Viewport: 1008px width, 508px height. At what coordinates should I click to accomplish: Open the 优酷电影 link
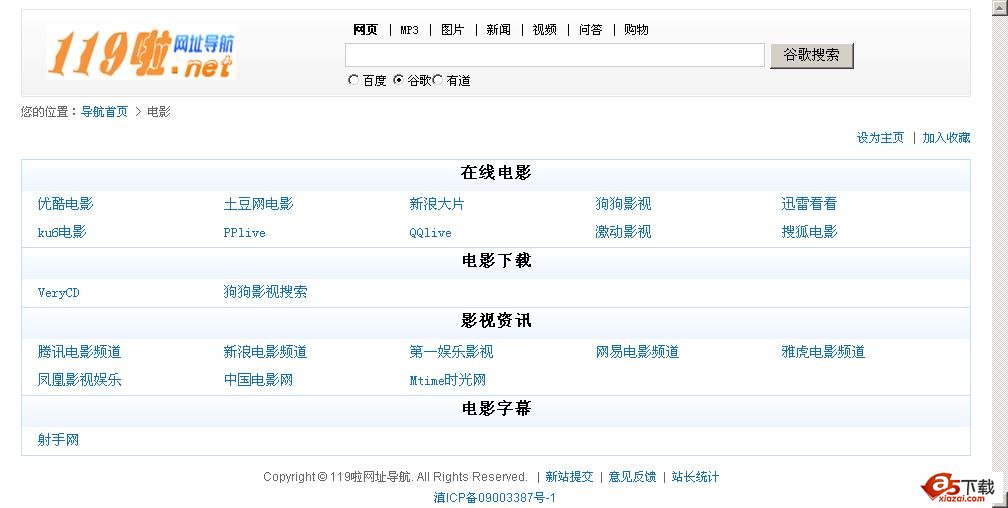66,204
